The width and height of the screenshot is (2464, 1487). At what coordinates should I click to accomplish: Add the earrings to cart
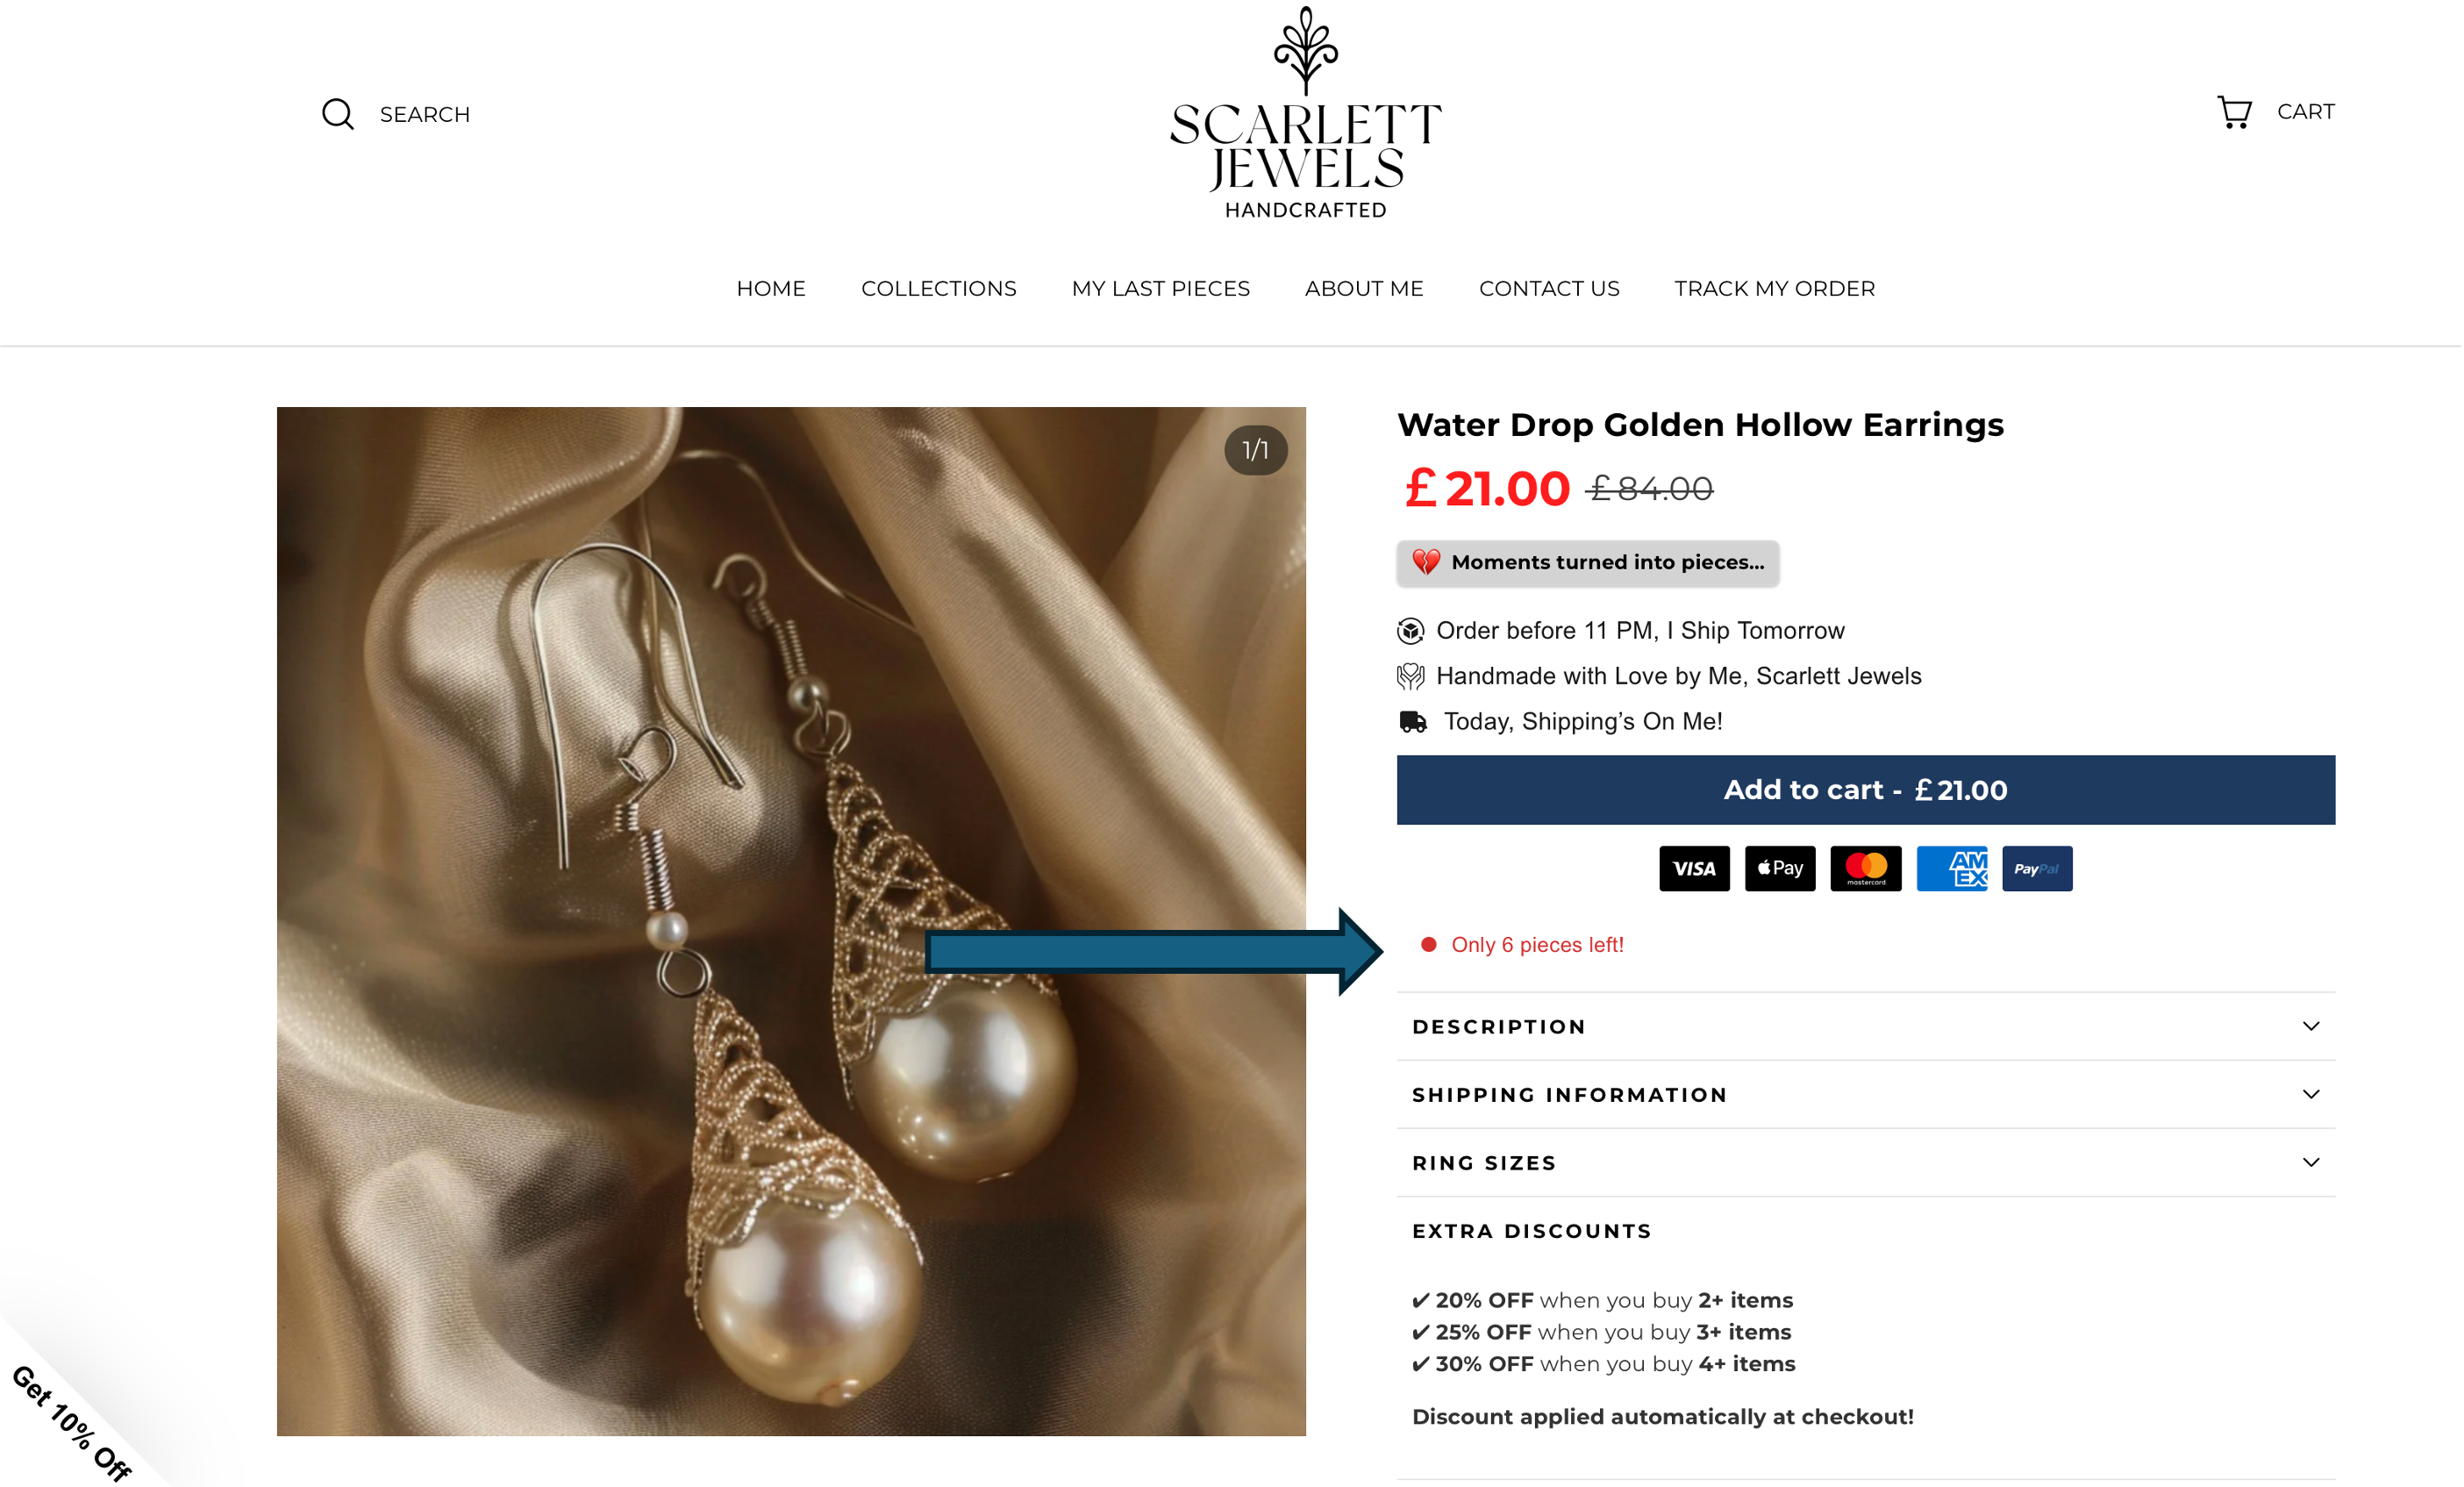pyautogui.click(x=1867, y=790)
